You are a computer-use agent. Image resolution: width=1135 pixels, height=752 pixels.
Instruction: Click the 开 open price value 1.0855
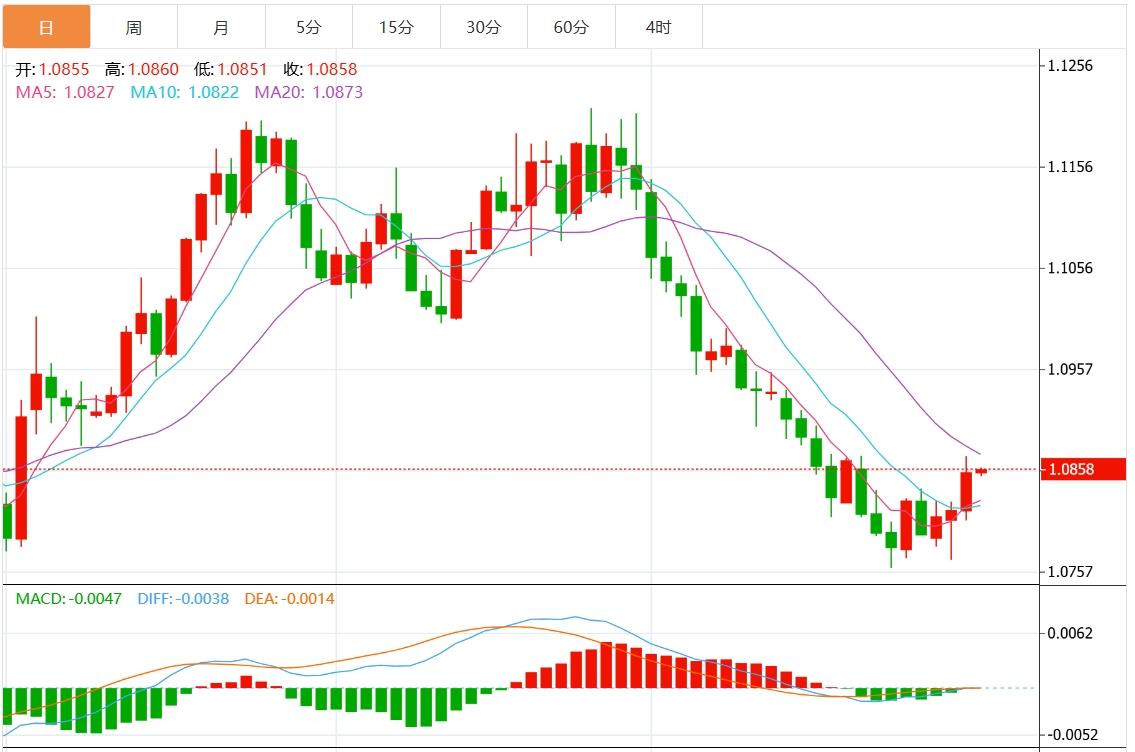(64, 70)
